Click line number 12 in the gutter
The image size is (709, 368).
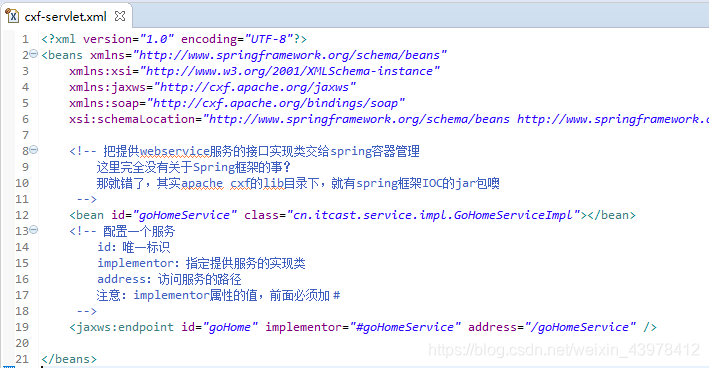click(22, 215)
